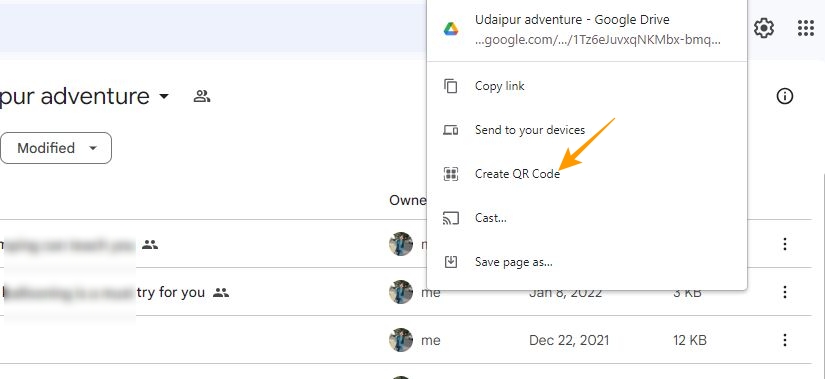Click the Send to devices icon
The height and width of the screenshot is (379, 825).
[x=450, y=130]
